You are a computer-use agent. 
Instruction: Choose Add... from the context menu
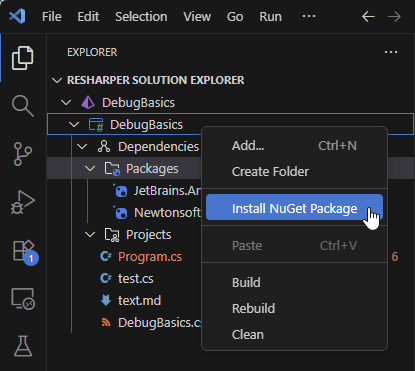point(294,146)
